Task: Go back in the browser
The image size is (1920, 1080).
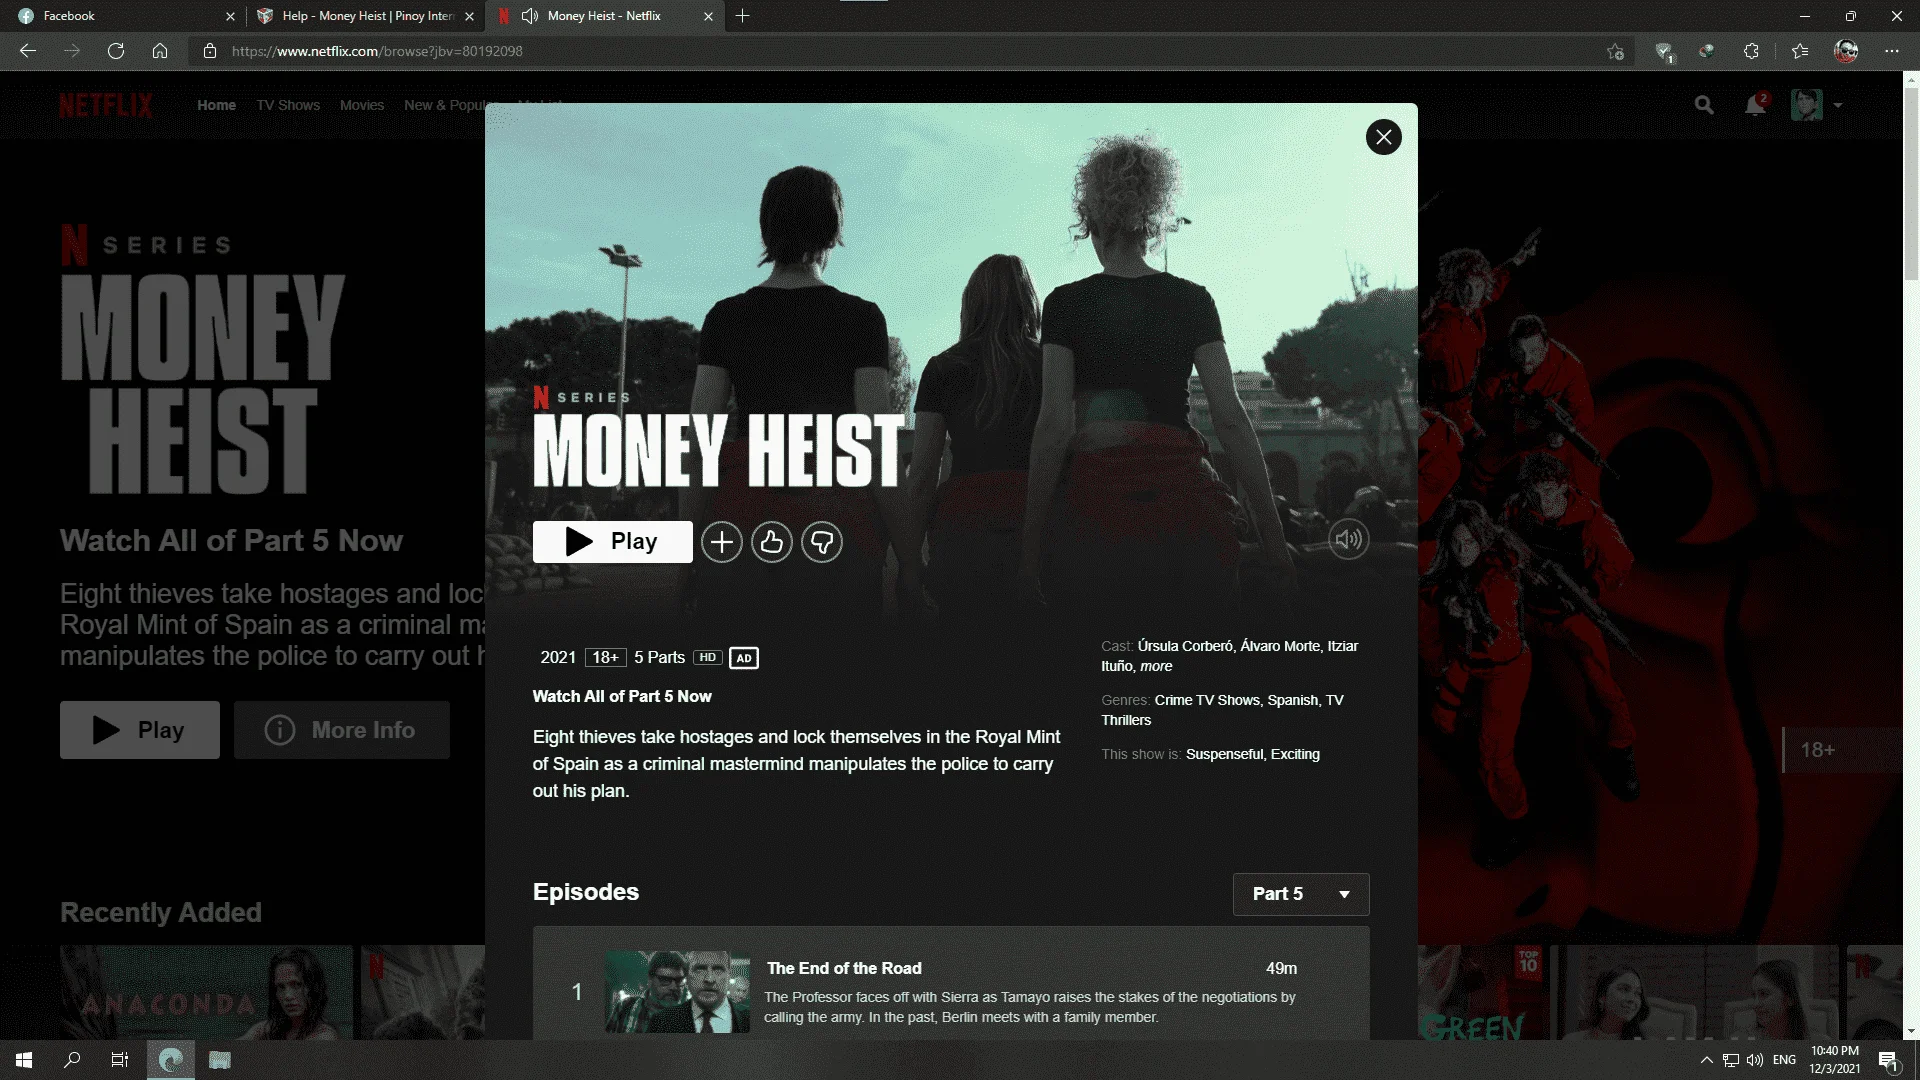Action: pos(28,51)
